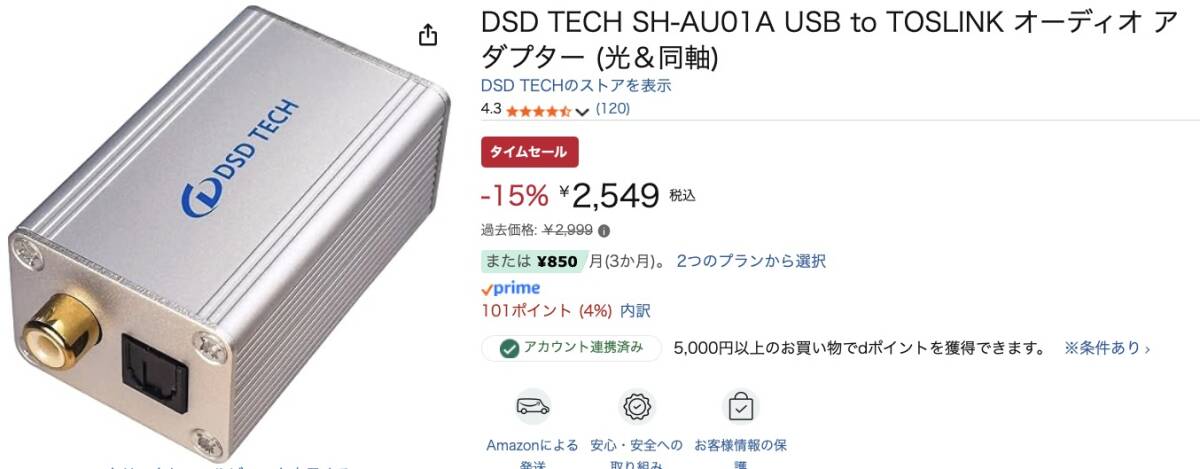Click the account linked badge
The image size is (1200, 469).
[572, 348]
